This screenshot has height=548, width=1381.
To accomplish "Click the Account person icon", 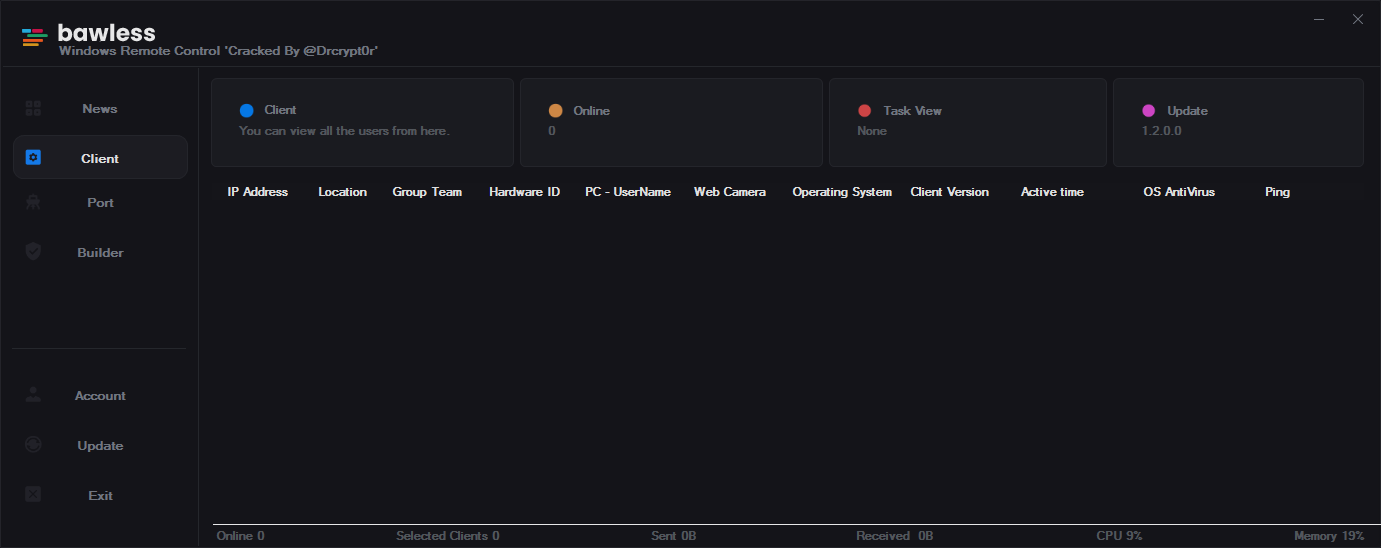I will 33,395.
